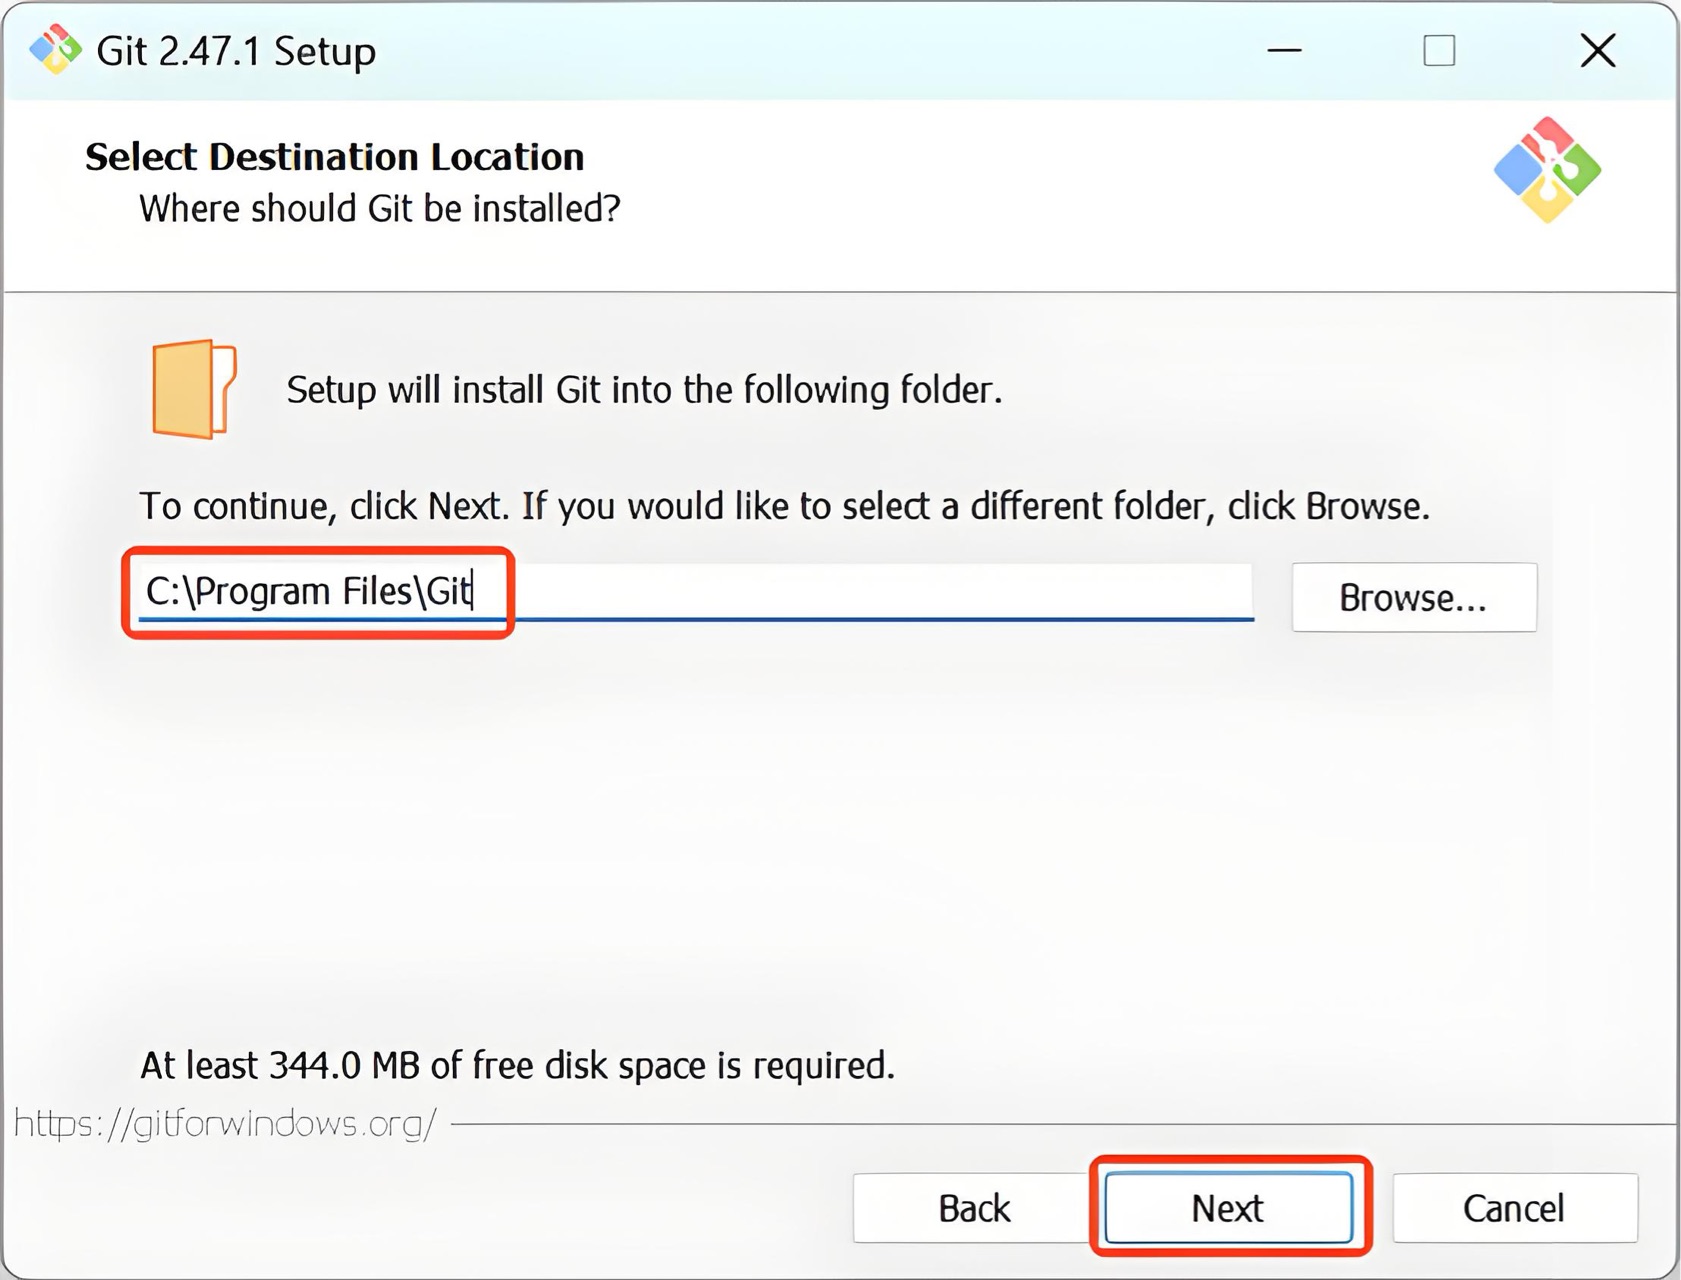
Task: Open the Browse... folder dialog
Action: point(1413,597)
